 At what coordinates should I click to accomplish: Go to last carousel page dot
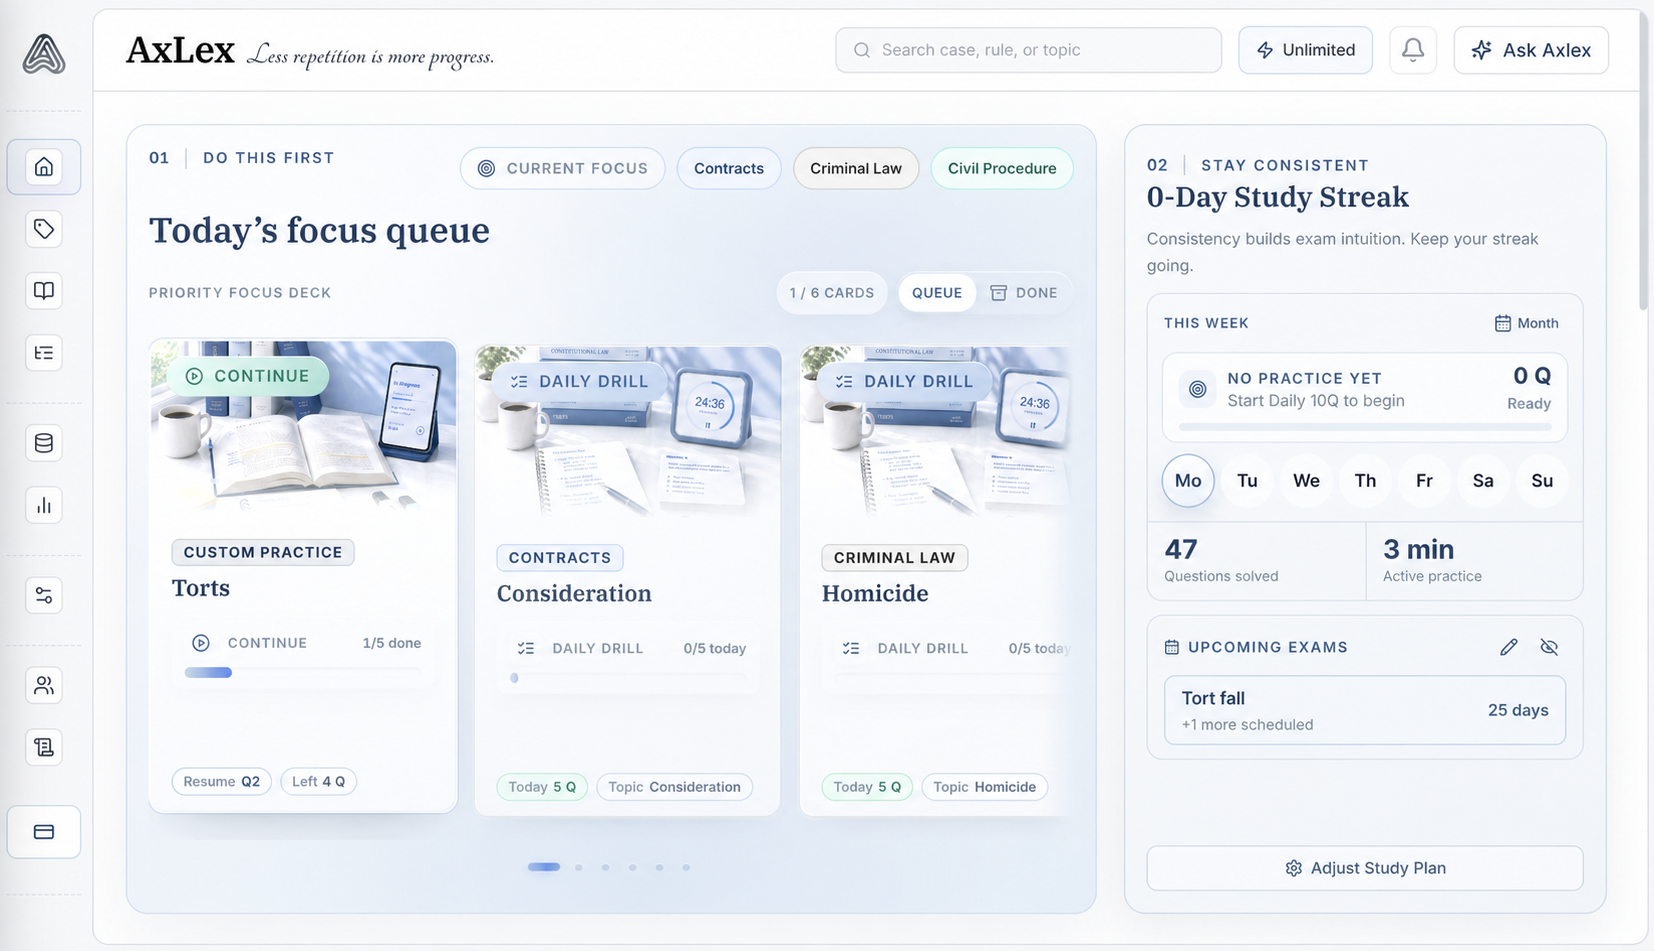[686, 867]
